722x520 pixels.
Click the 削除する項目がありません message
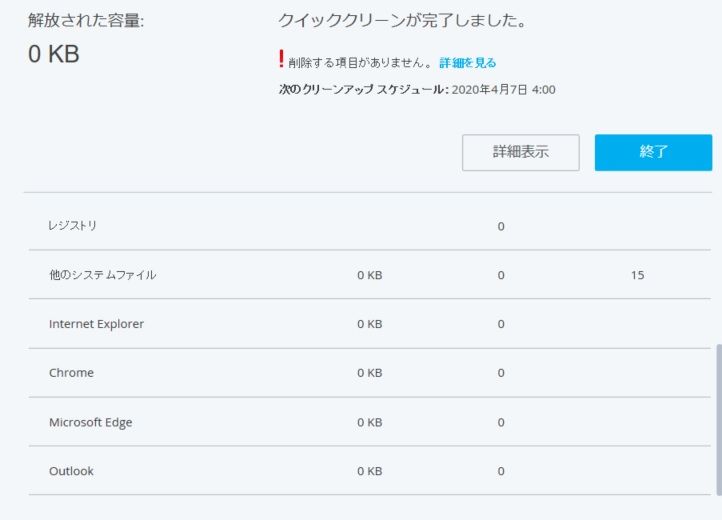(x=360, y=63)
